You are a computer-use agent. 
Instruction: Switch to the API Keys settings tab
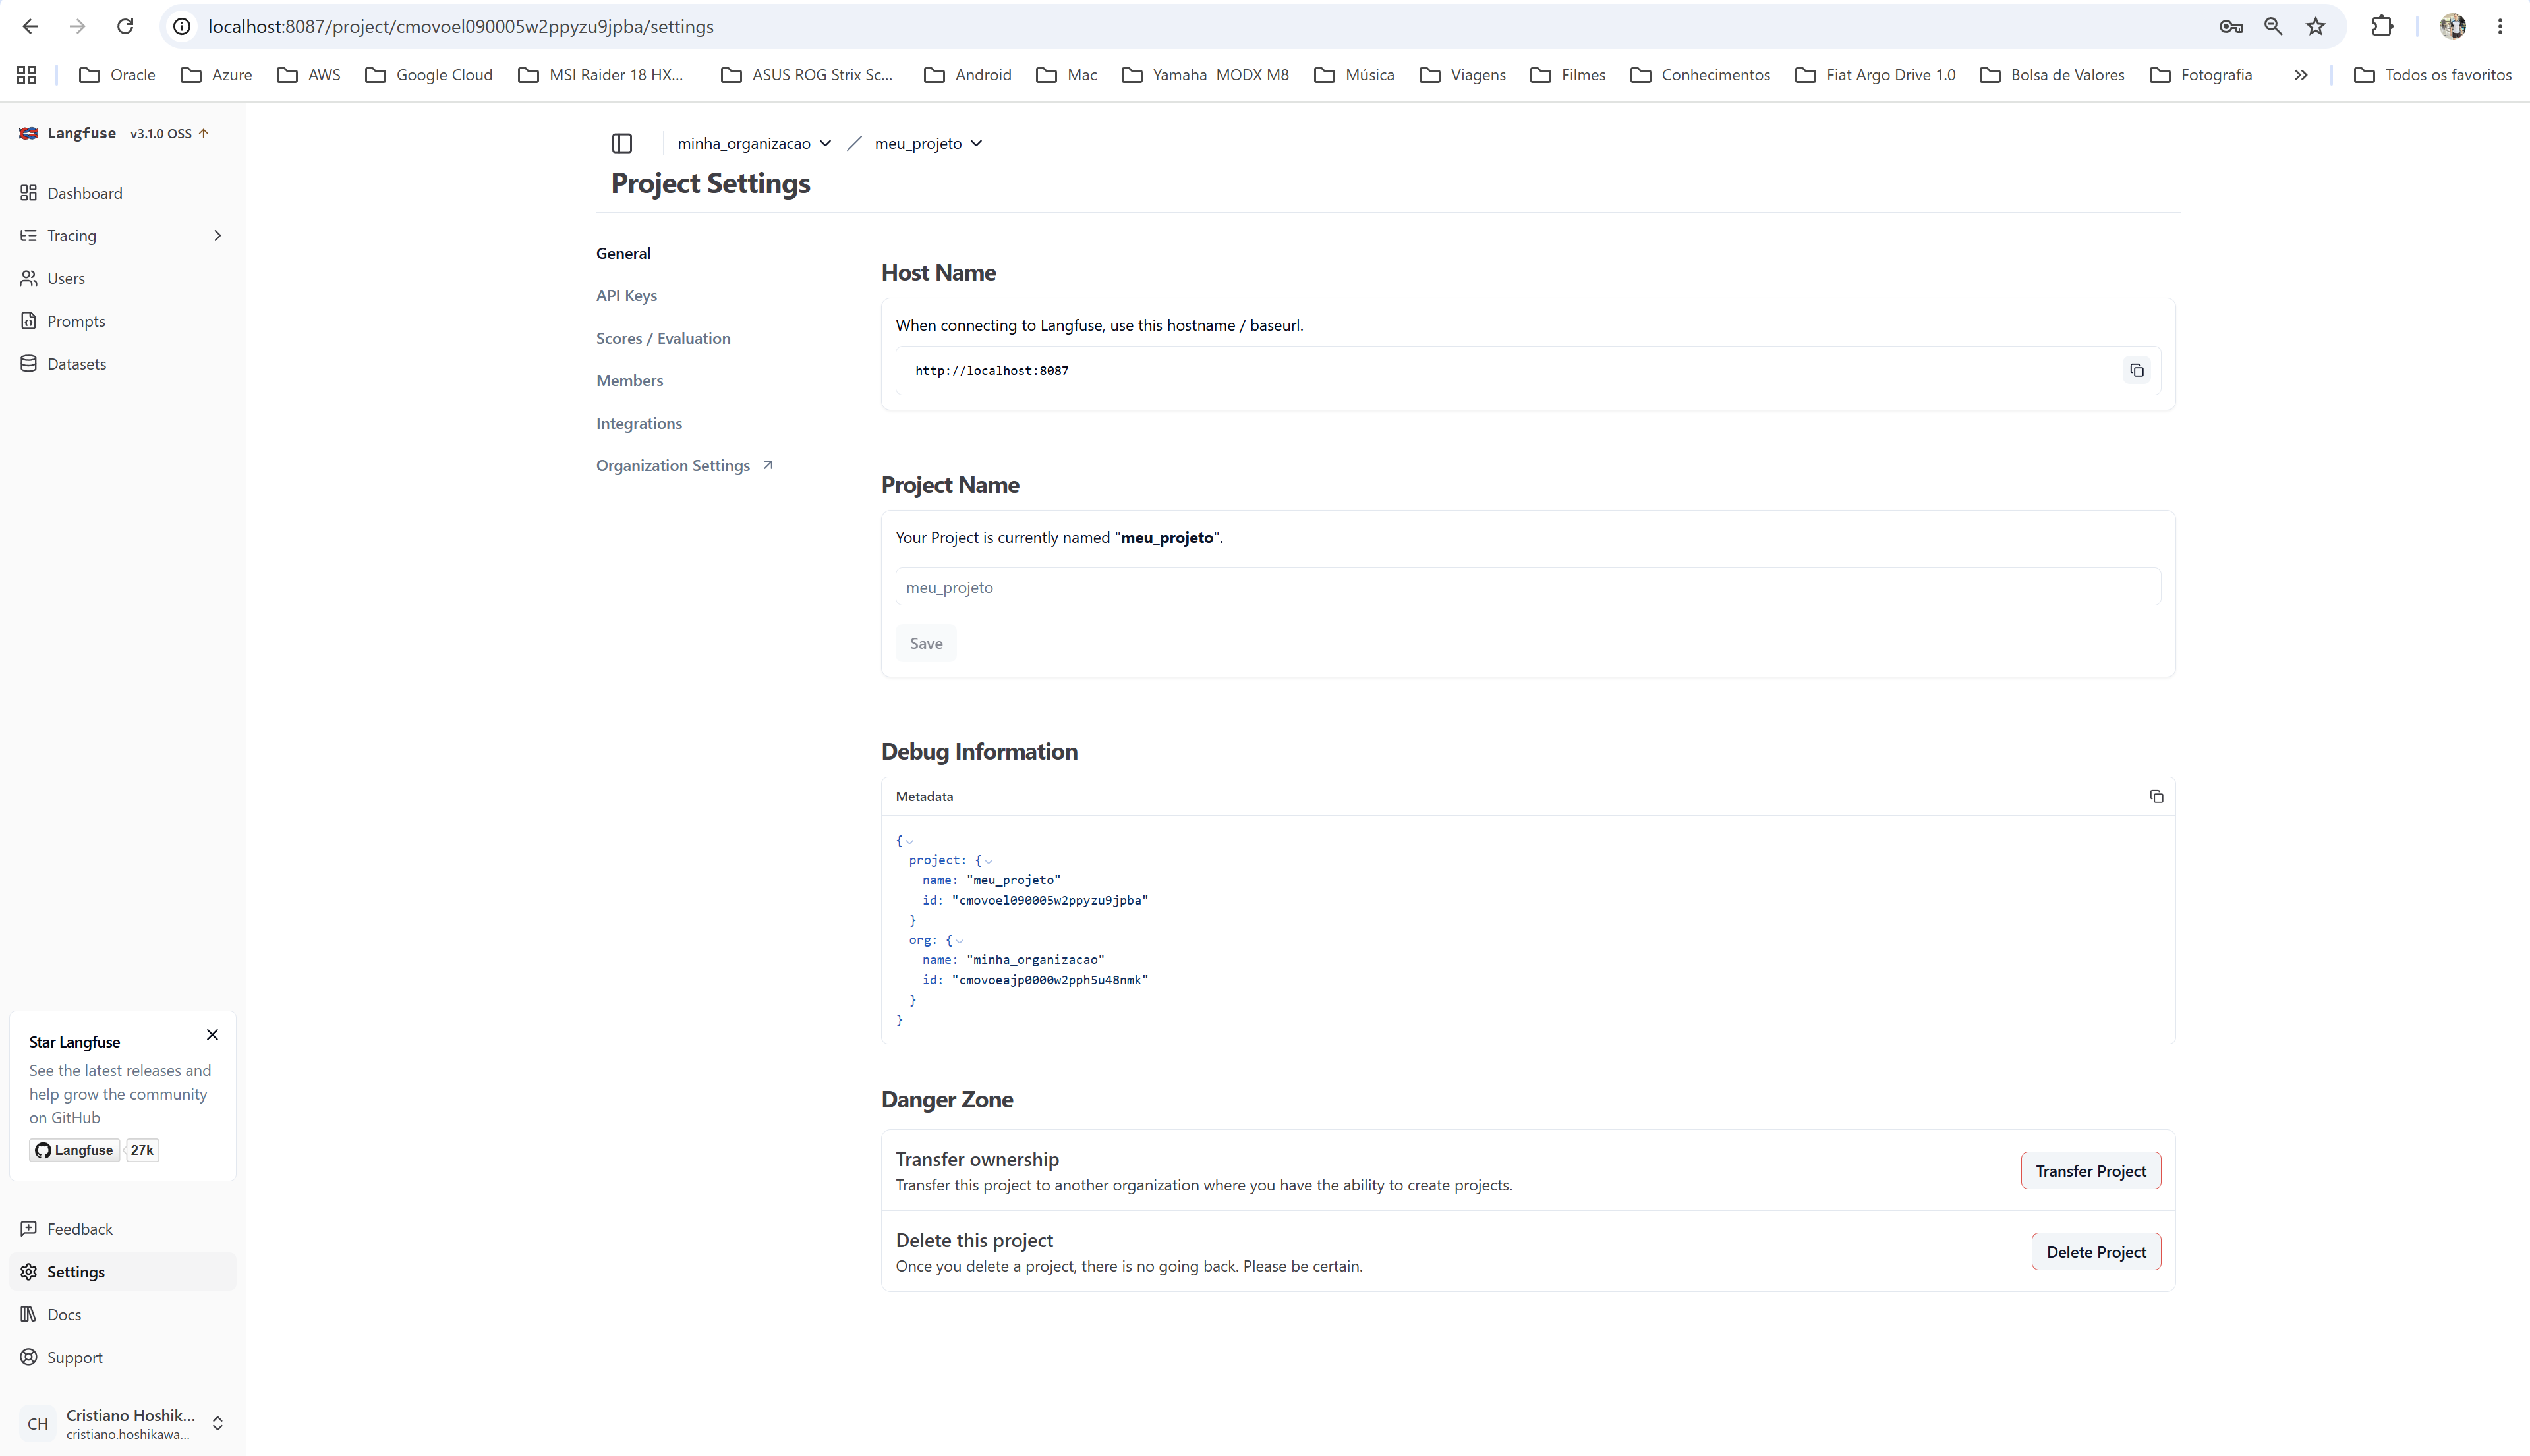pos(626,295)
